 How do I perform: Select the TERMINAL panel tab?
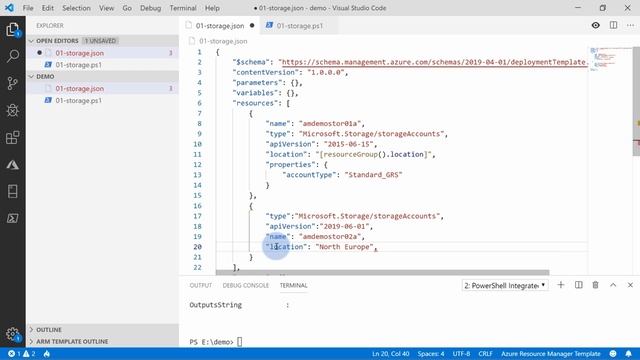[293, 285]
